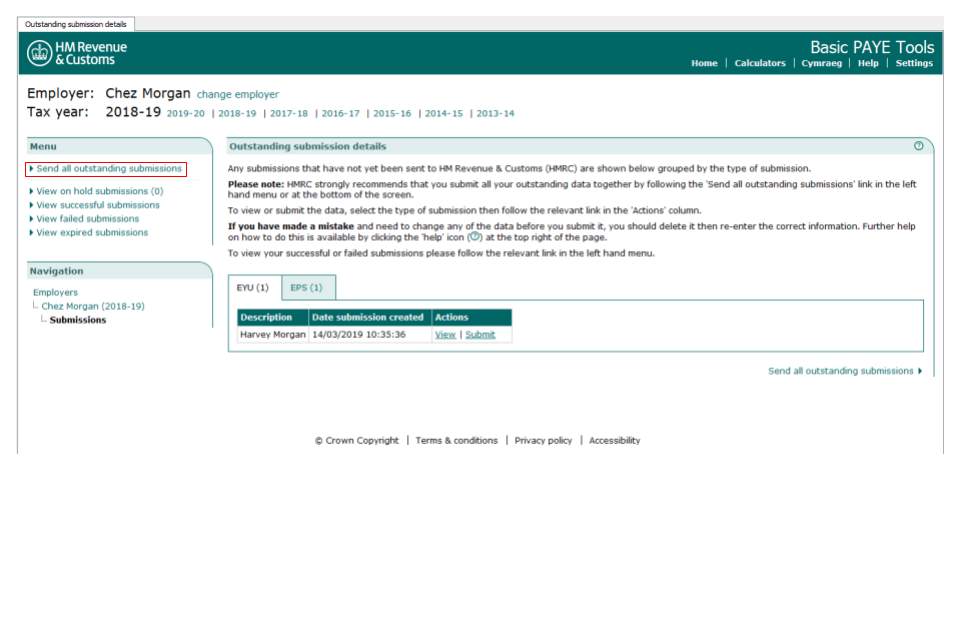The image size is (960, 640).
Task: Open View on hold submissions (0)
Action: pyautogui.click(x=100, y=191)
